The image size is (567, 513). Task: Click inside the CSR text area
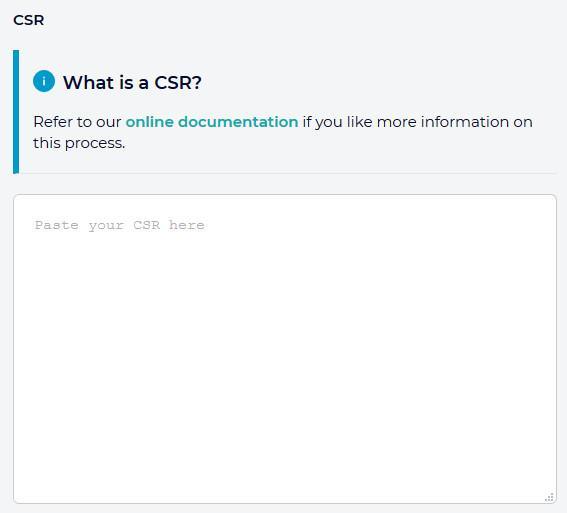point(285,349)
